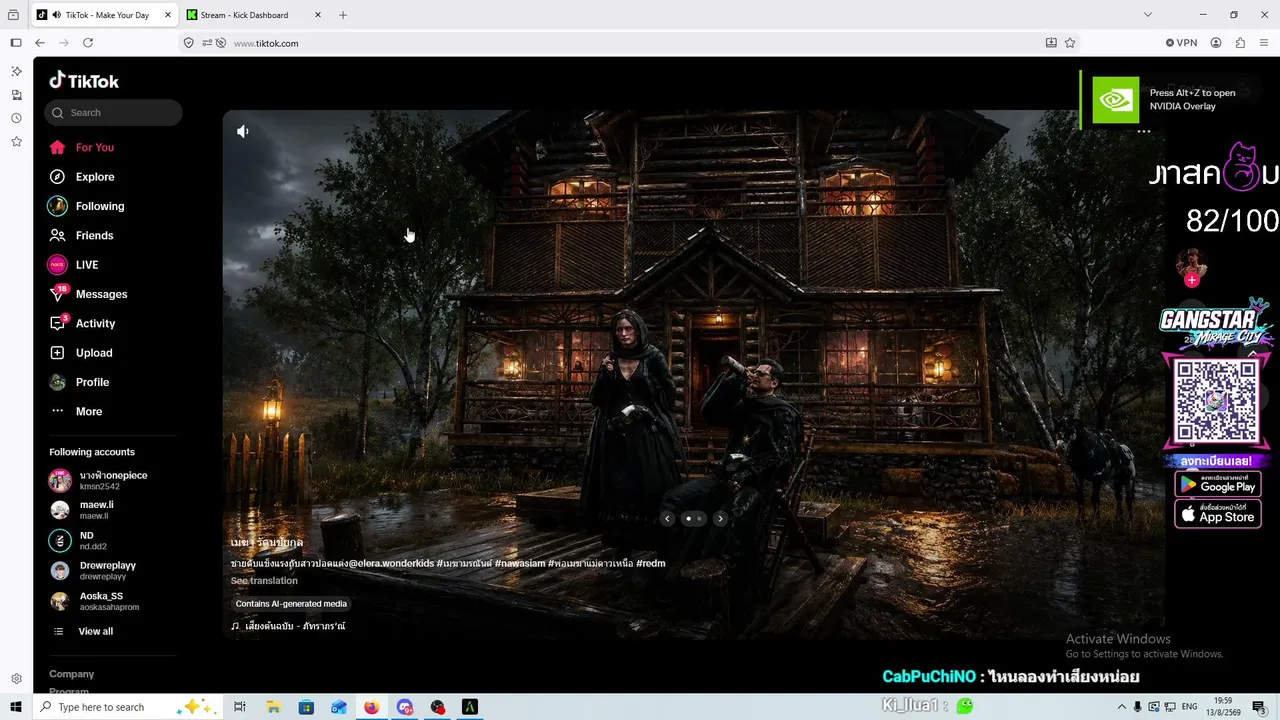The width and height of the screenshot is (1280, 720).
Task: Open browser history in the sidebar strip
Action: tap(16, 118)
